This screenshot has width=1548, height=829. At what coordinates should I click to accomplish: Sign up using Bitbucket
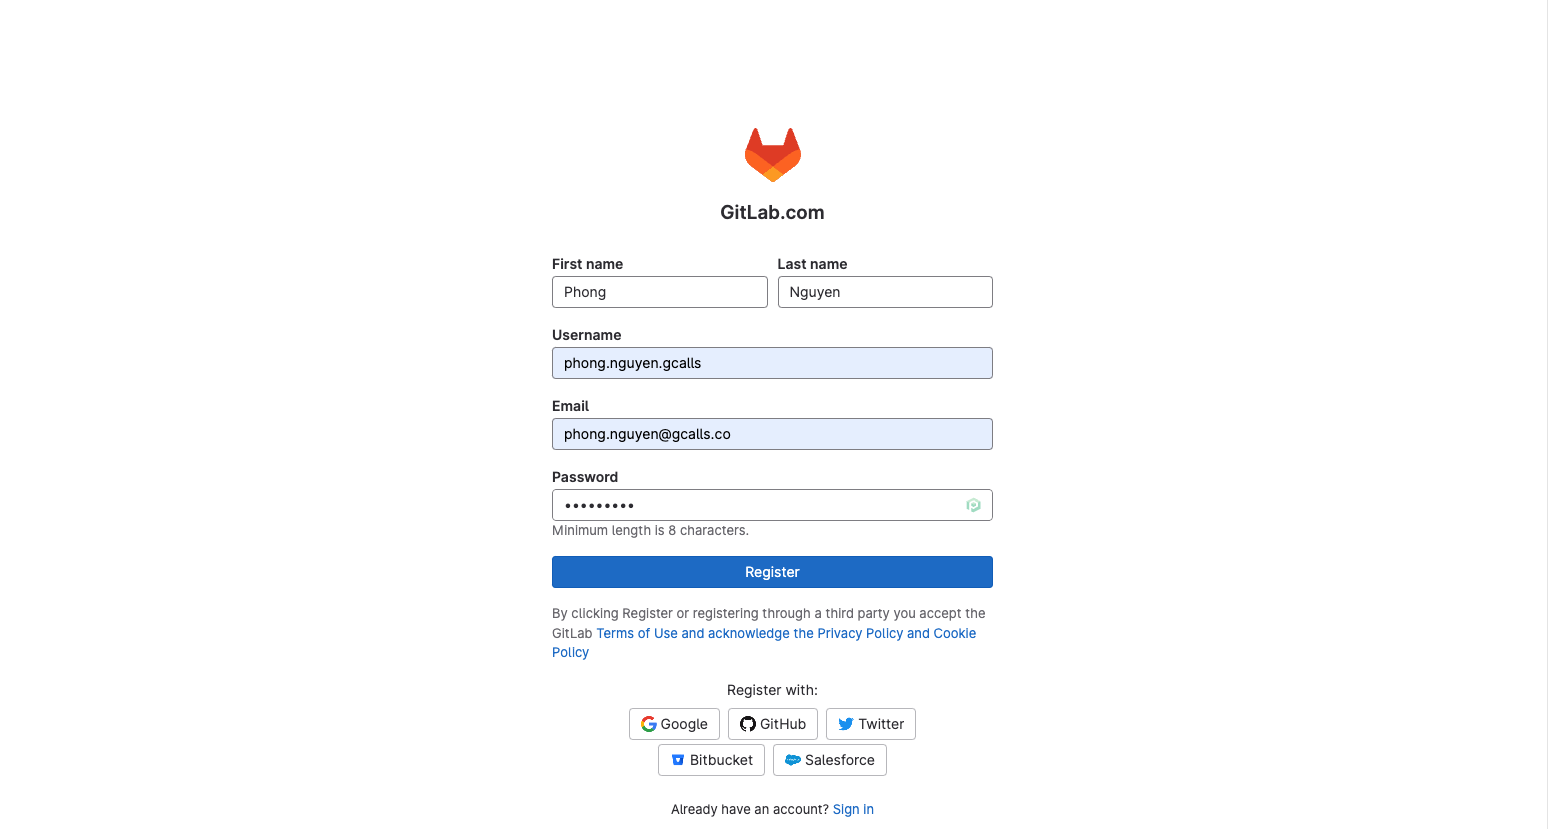pos(711,760)
